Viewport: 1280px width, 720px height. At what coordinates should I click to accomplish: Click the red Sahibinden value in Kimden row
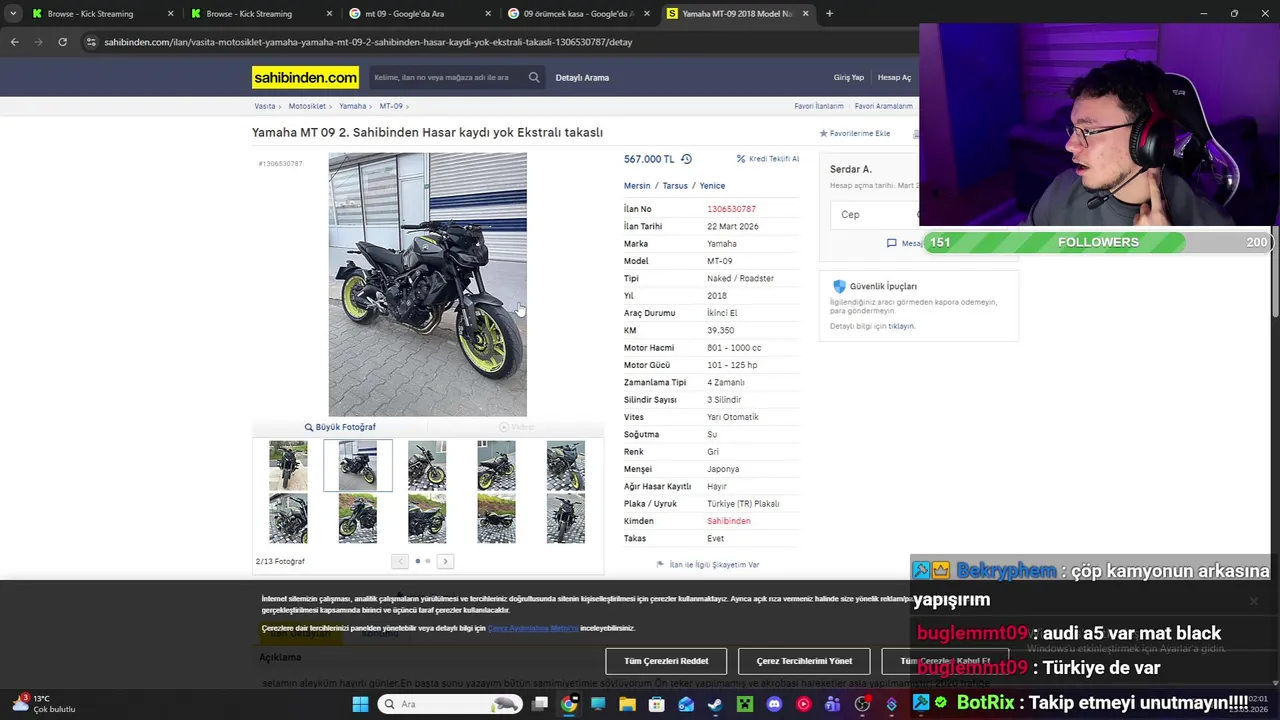pos(728,521)
